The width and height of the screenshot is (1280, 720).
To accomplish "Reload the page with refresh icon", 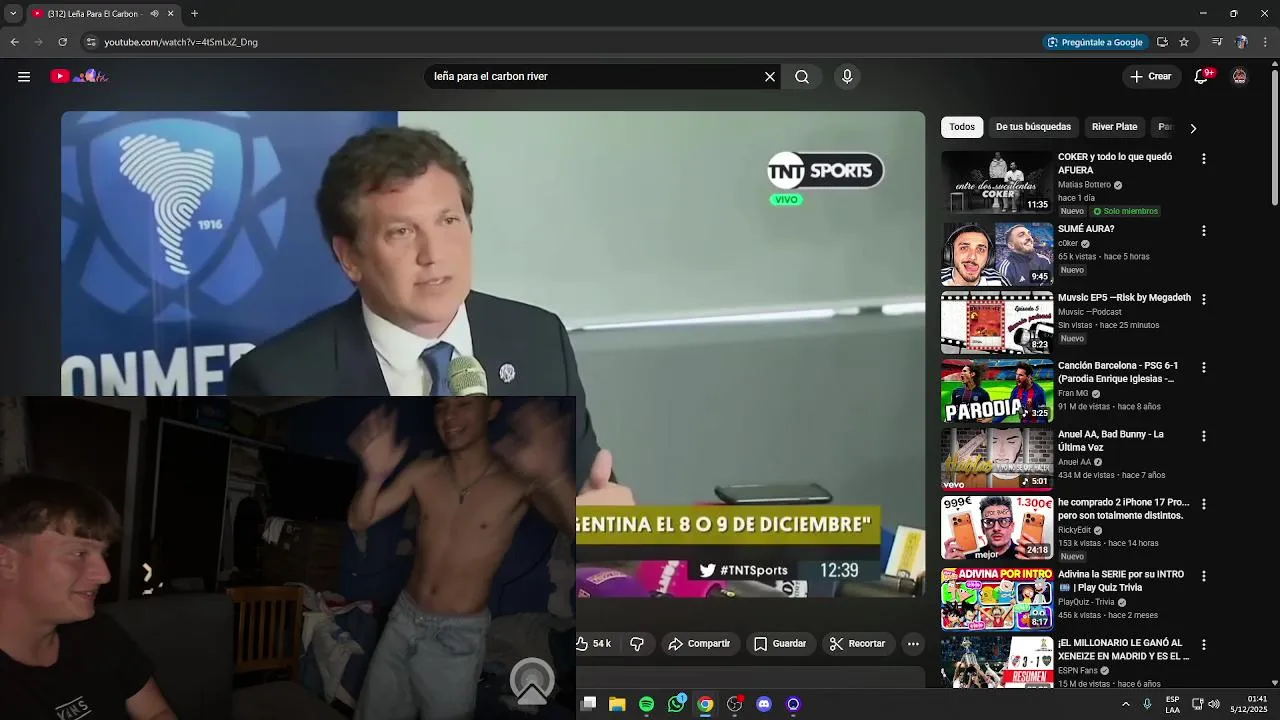I will click(62, 42).
